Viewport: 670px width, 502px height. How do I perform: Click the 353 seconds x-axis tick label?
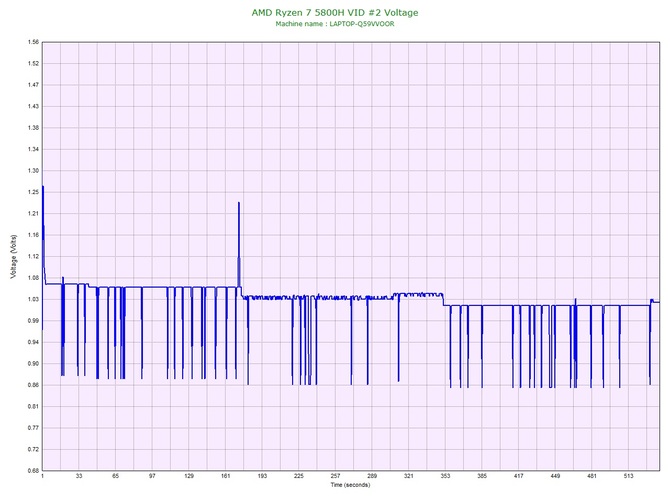coord(445,476)
